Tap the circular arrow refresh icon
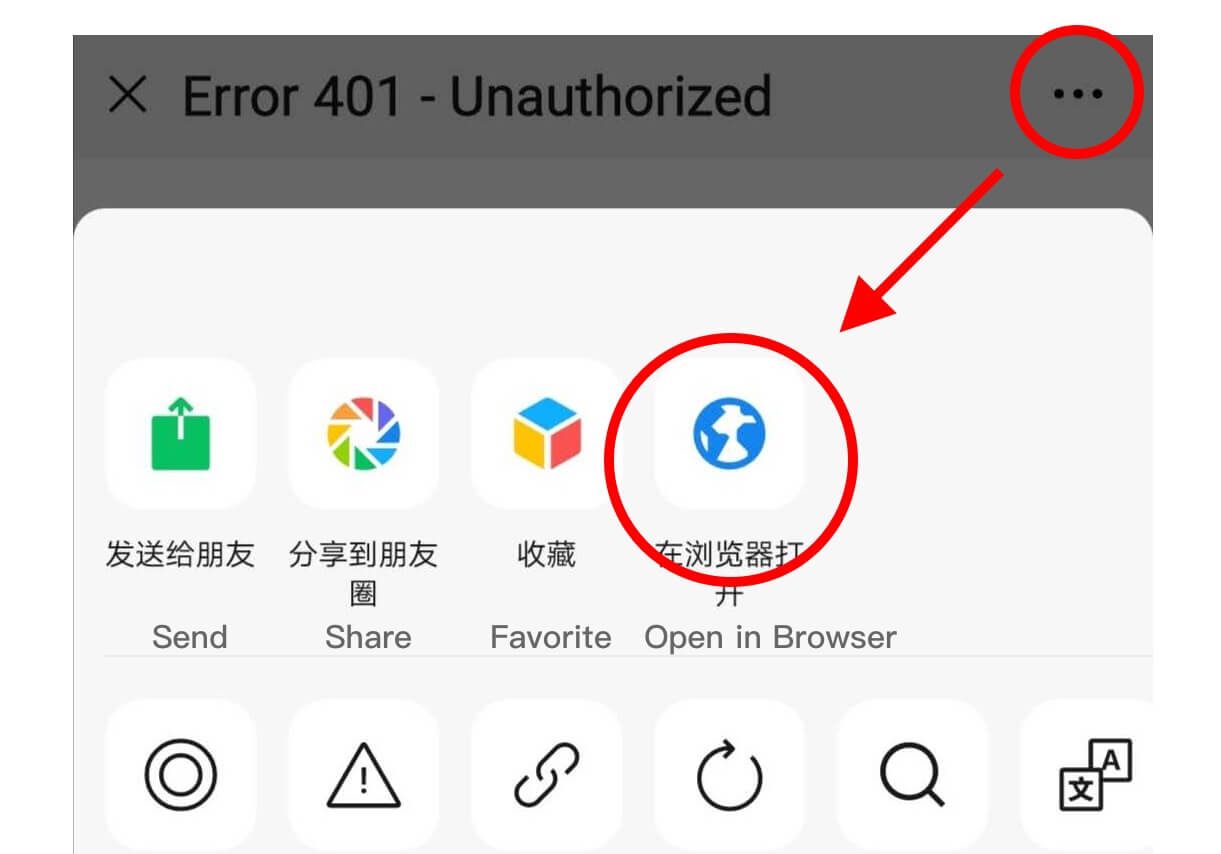This screenshot has height=854, width=1221. pos(729,775)
